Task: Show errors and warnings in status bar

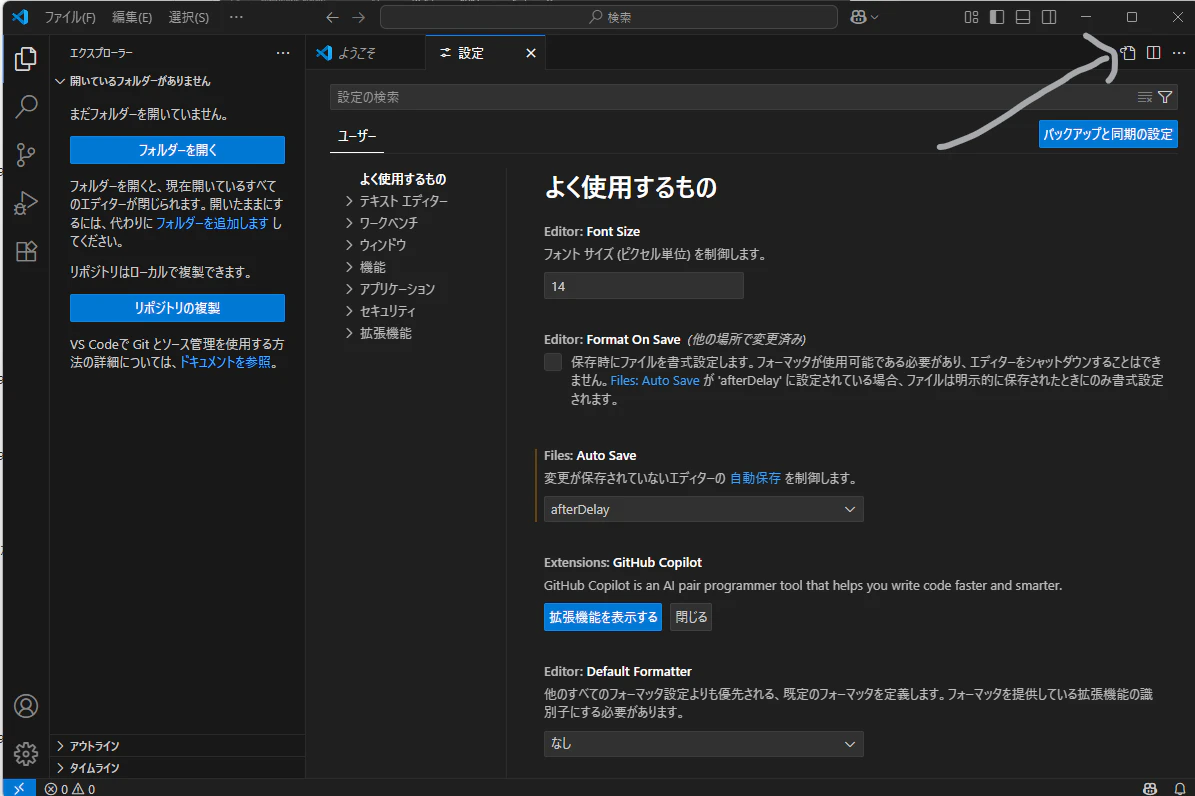Action: click(70, 788)
